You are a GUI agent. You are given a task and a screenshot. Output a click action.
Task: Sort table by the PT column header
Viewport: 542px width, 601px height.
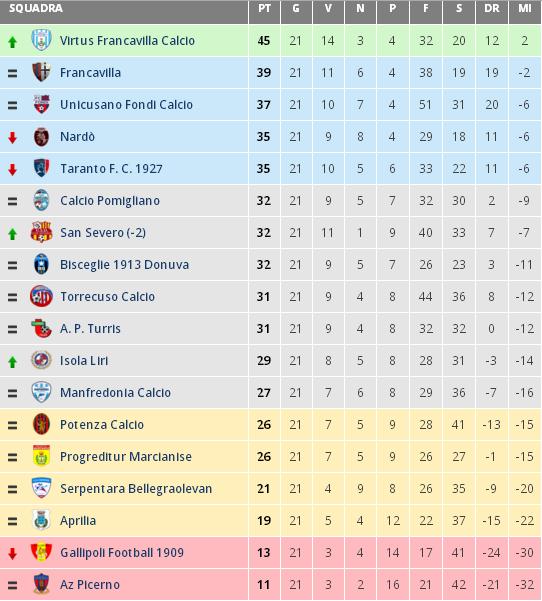pos(264,9)
